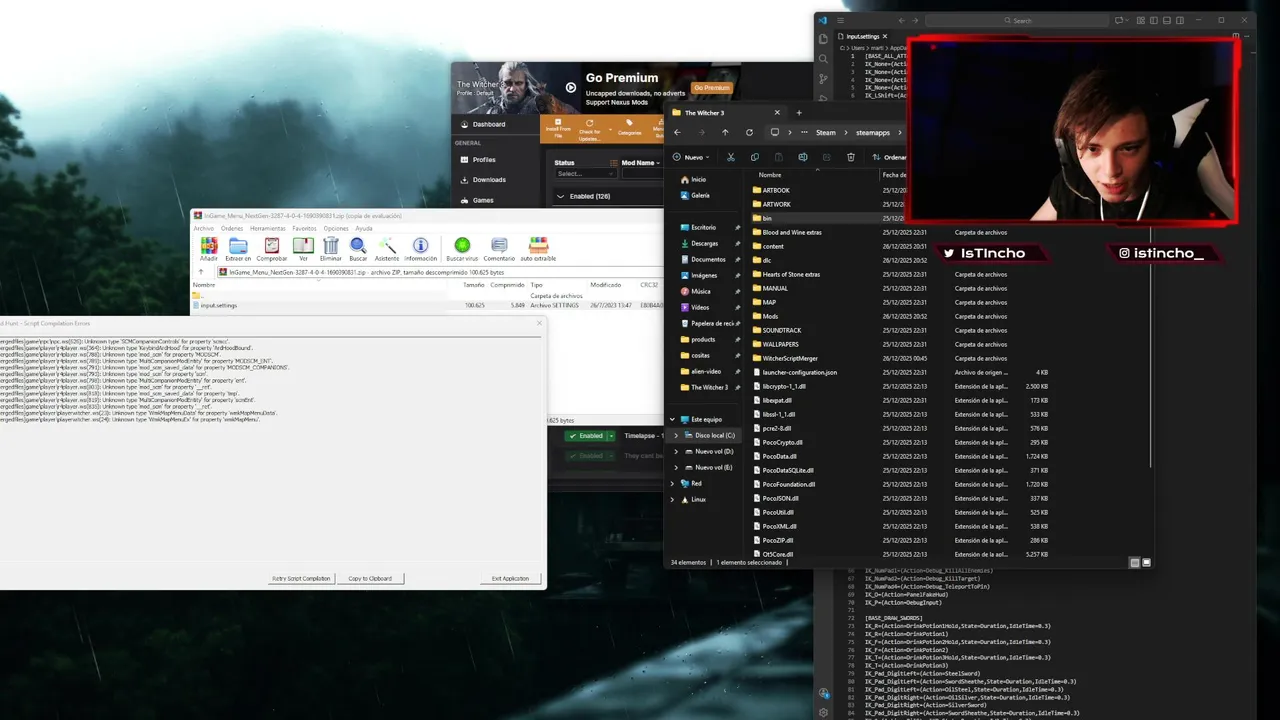Image resolution: width=1280 pixels, height=720 pixels.
Task: Open Nuevo dropdown in File Explorer
Action: [691, 157]
